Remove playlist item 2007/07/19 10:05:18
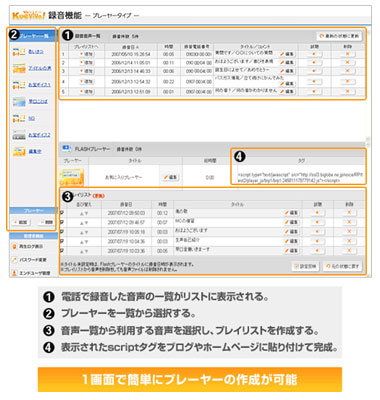The height and width of the screenshot is (400, 380). (349, 232)
